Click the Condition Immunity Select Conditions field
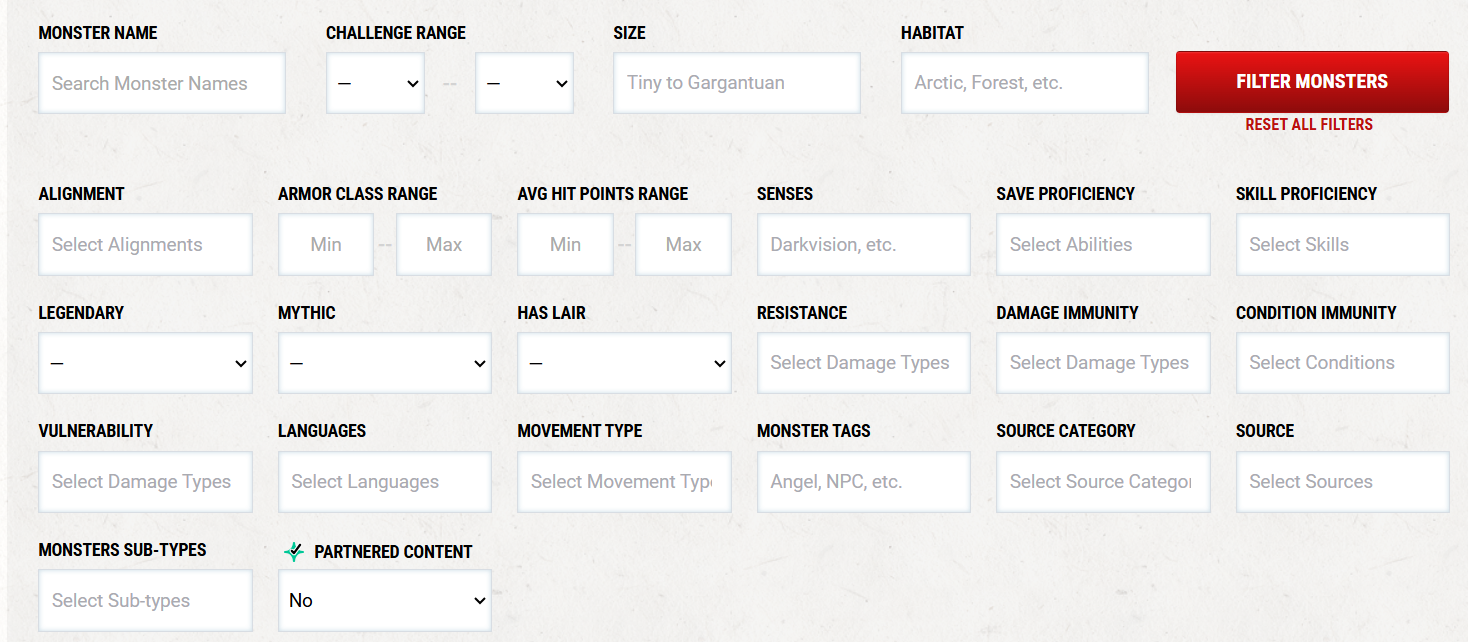Screen dimensions: 1468x642 (x=1342, y=363)
